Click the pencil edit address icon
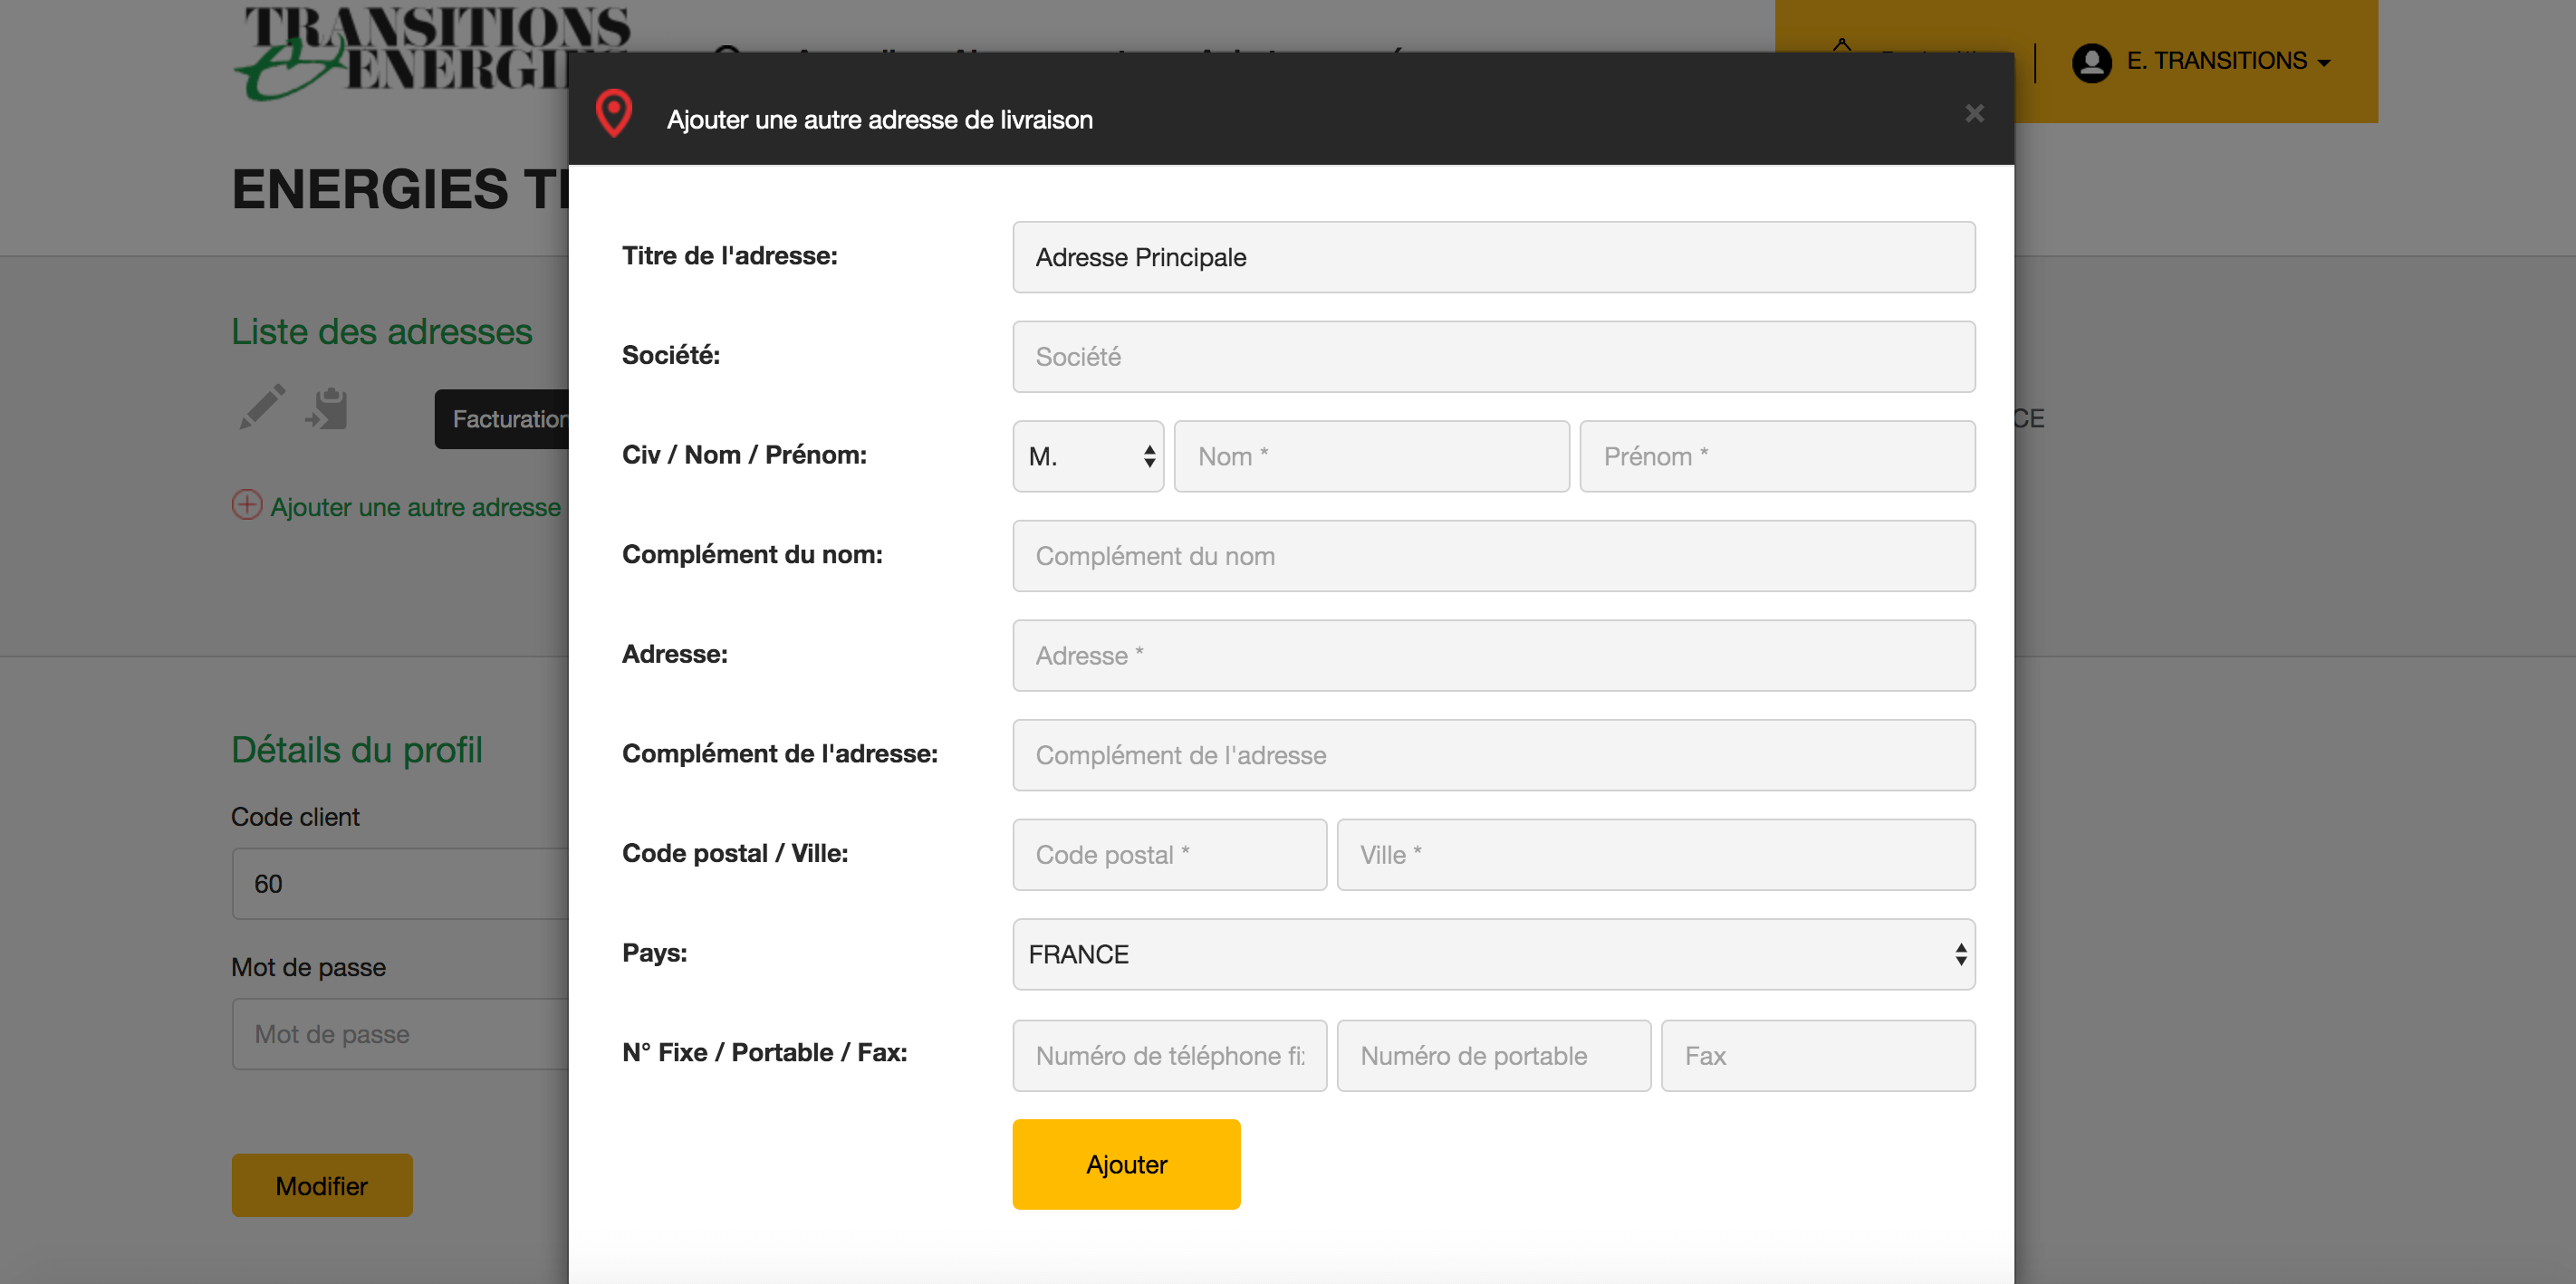This screenshot has width=2576, height=1284. click(262, 408)
